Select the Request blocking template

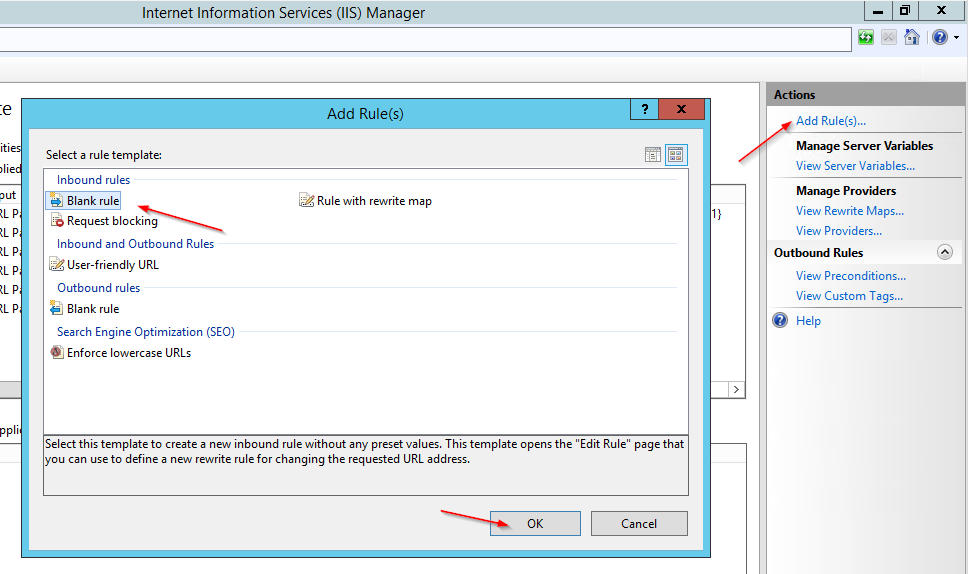click(104, 220)
